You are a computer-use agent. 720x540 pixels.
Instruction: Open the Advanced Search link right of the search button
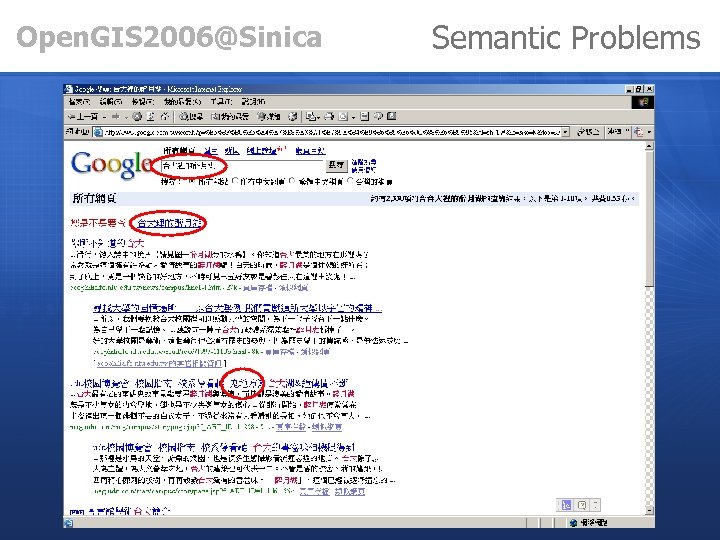(364, 162)
